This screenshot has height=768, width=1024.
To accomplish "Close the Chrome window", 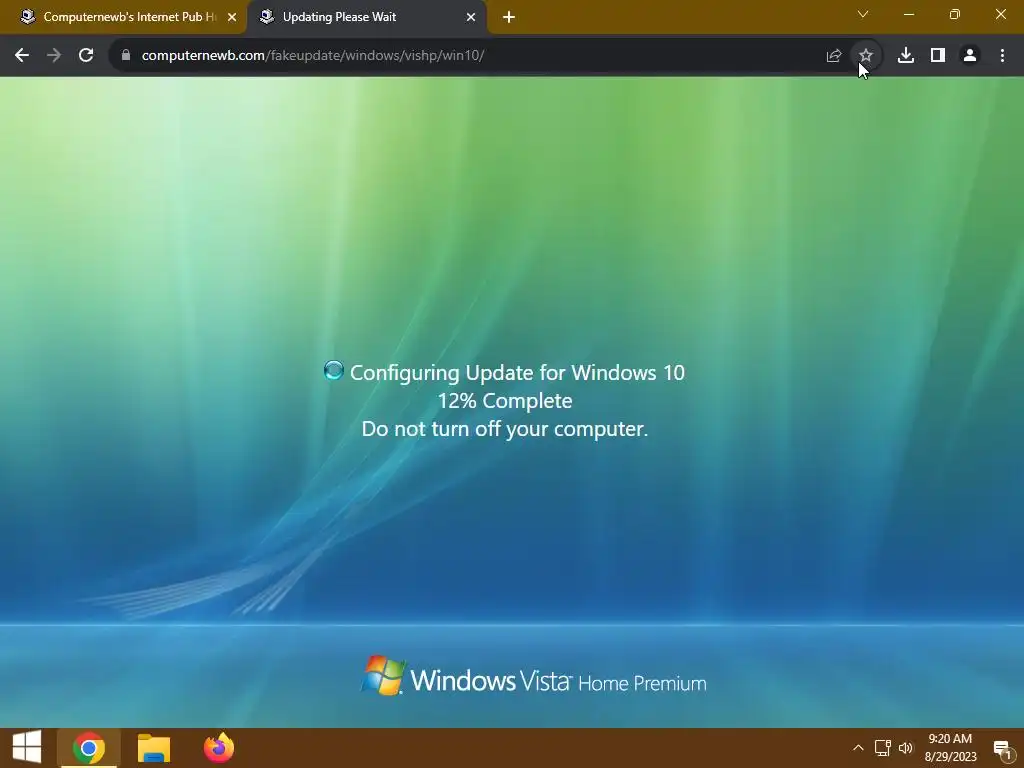I will (1000, 14).
